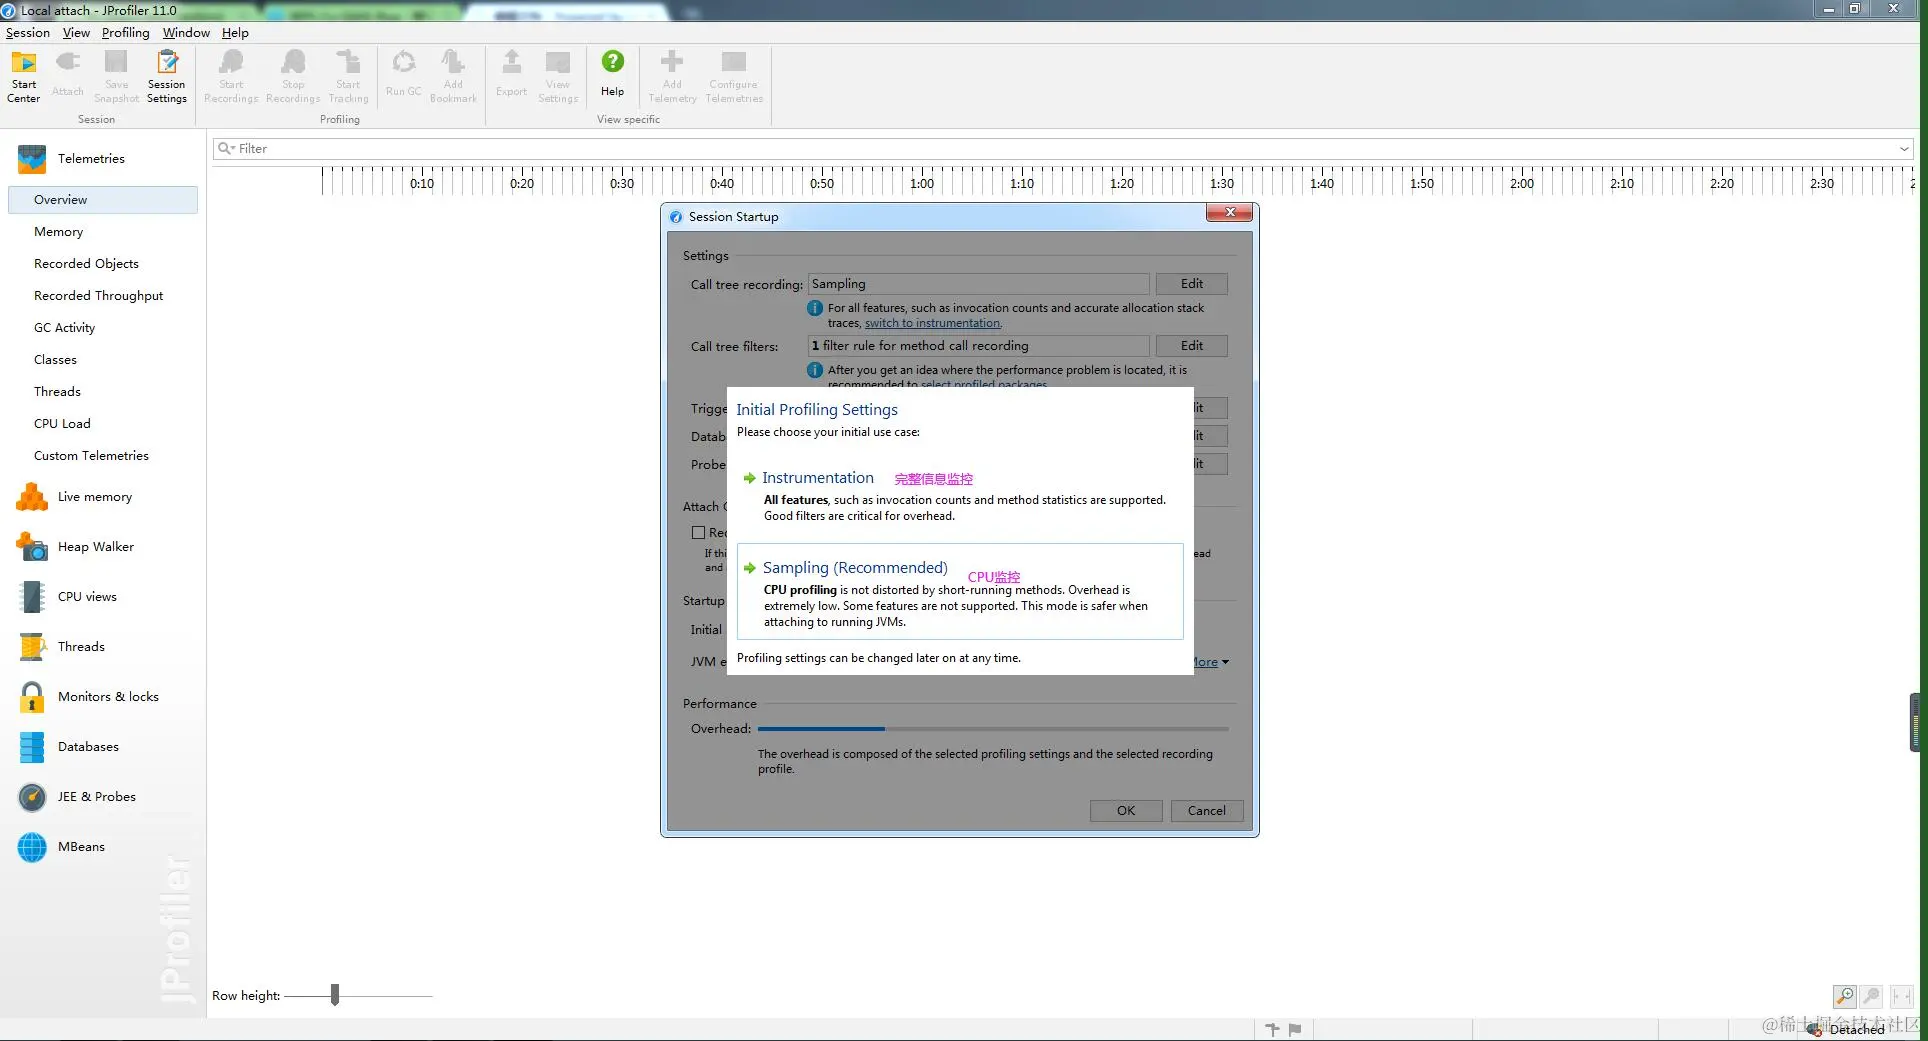Open the Monitors & locks section
1928x1041 pixels.
pos(108,696)
